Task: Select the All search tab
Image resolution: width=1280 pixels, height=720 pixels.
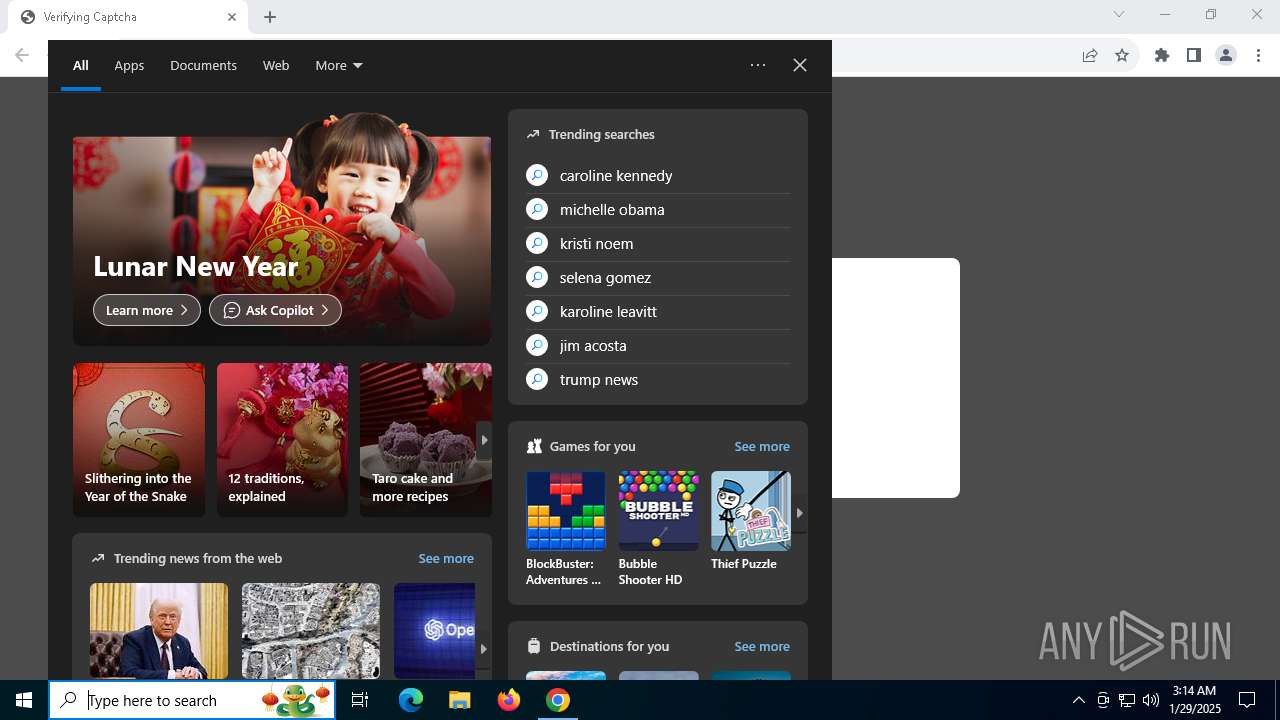Action: point(81,65)
